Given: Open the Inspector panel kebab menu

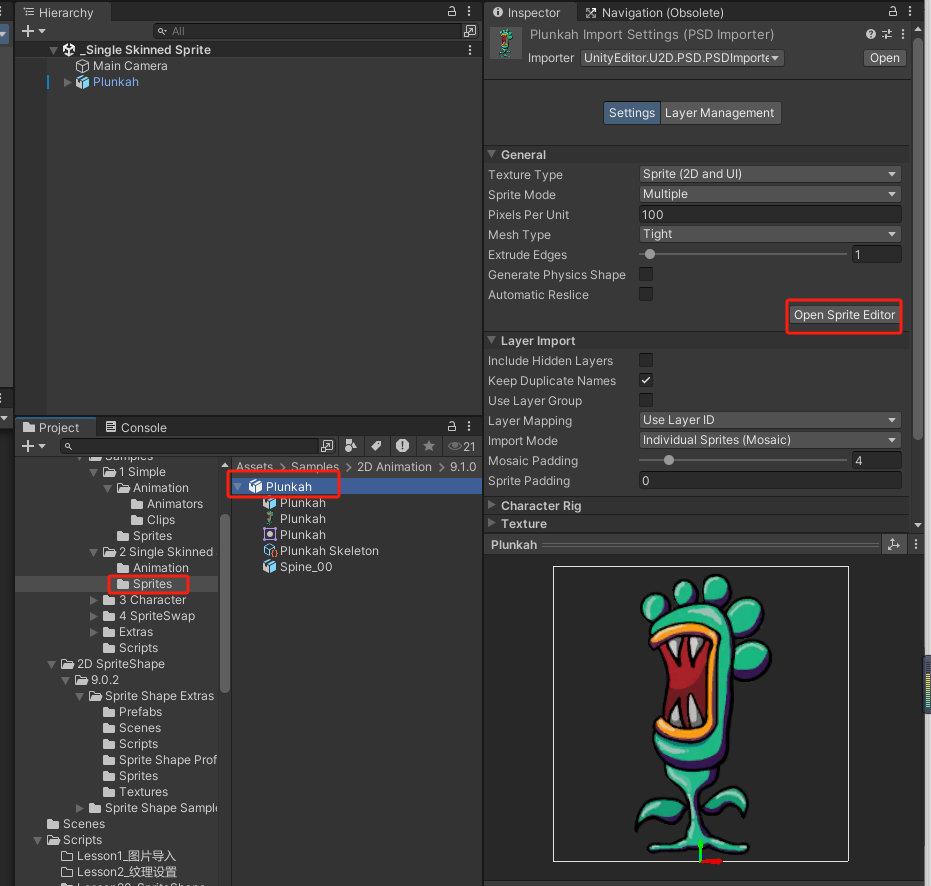Looking at the screenshot, I should tap(910, 11).
